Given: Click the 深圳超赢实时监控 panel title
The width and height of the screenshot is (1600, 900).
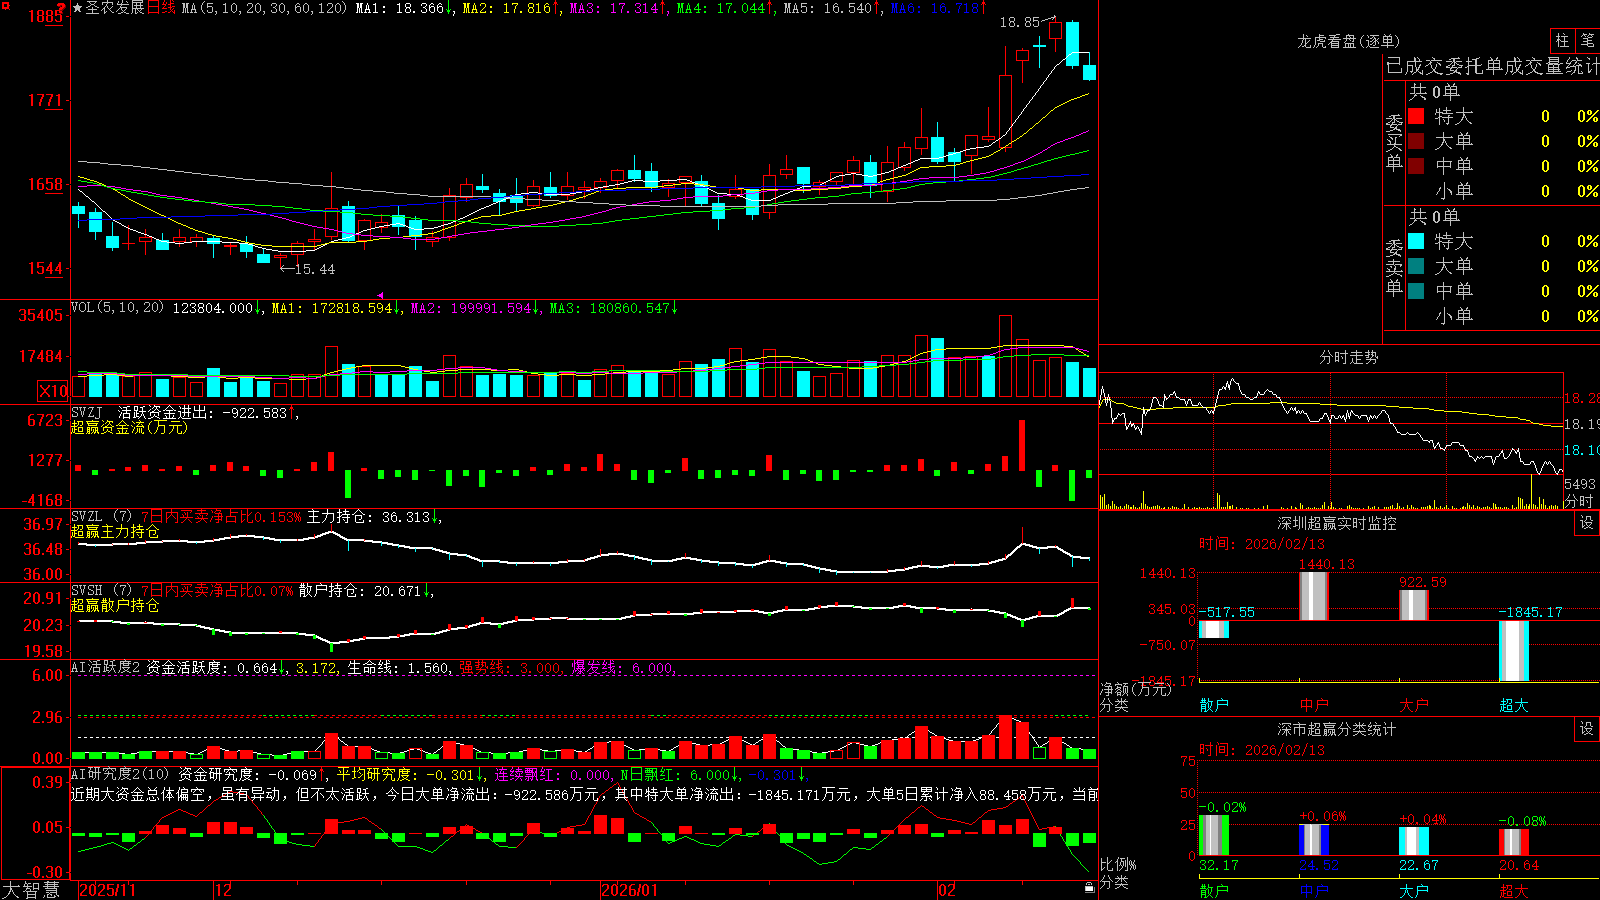Looking at the screenshot, I should (x=1336, y=523).
